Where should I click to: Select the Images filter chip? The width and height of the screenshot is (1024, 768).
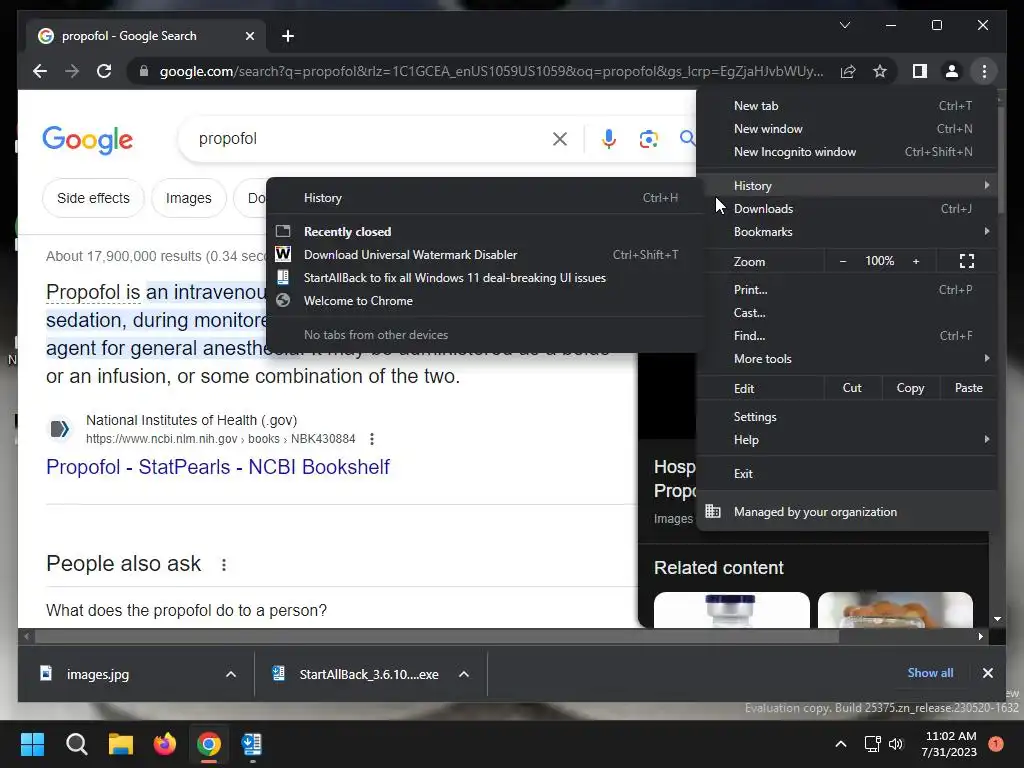coord(189,198)
